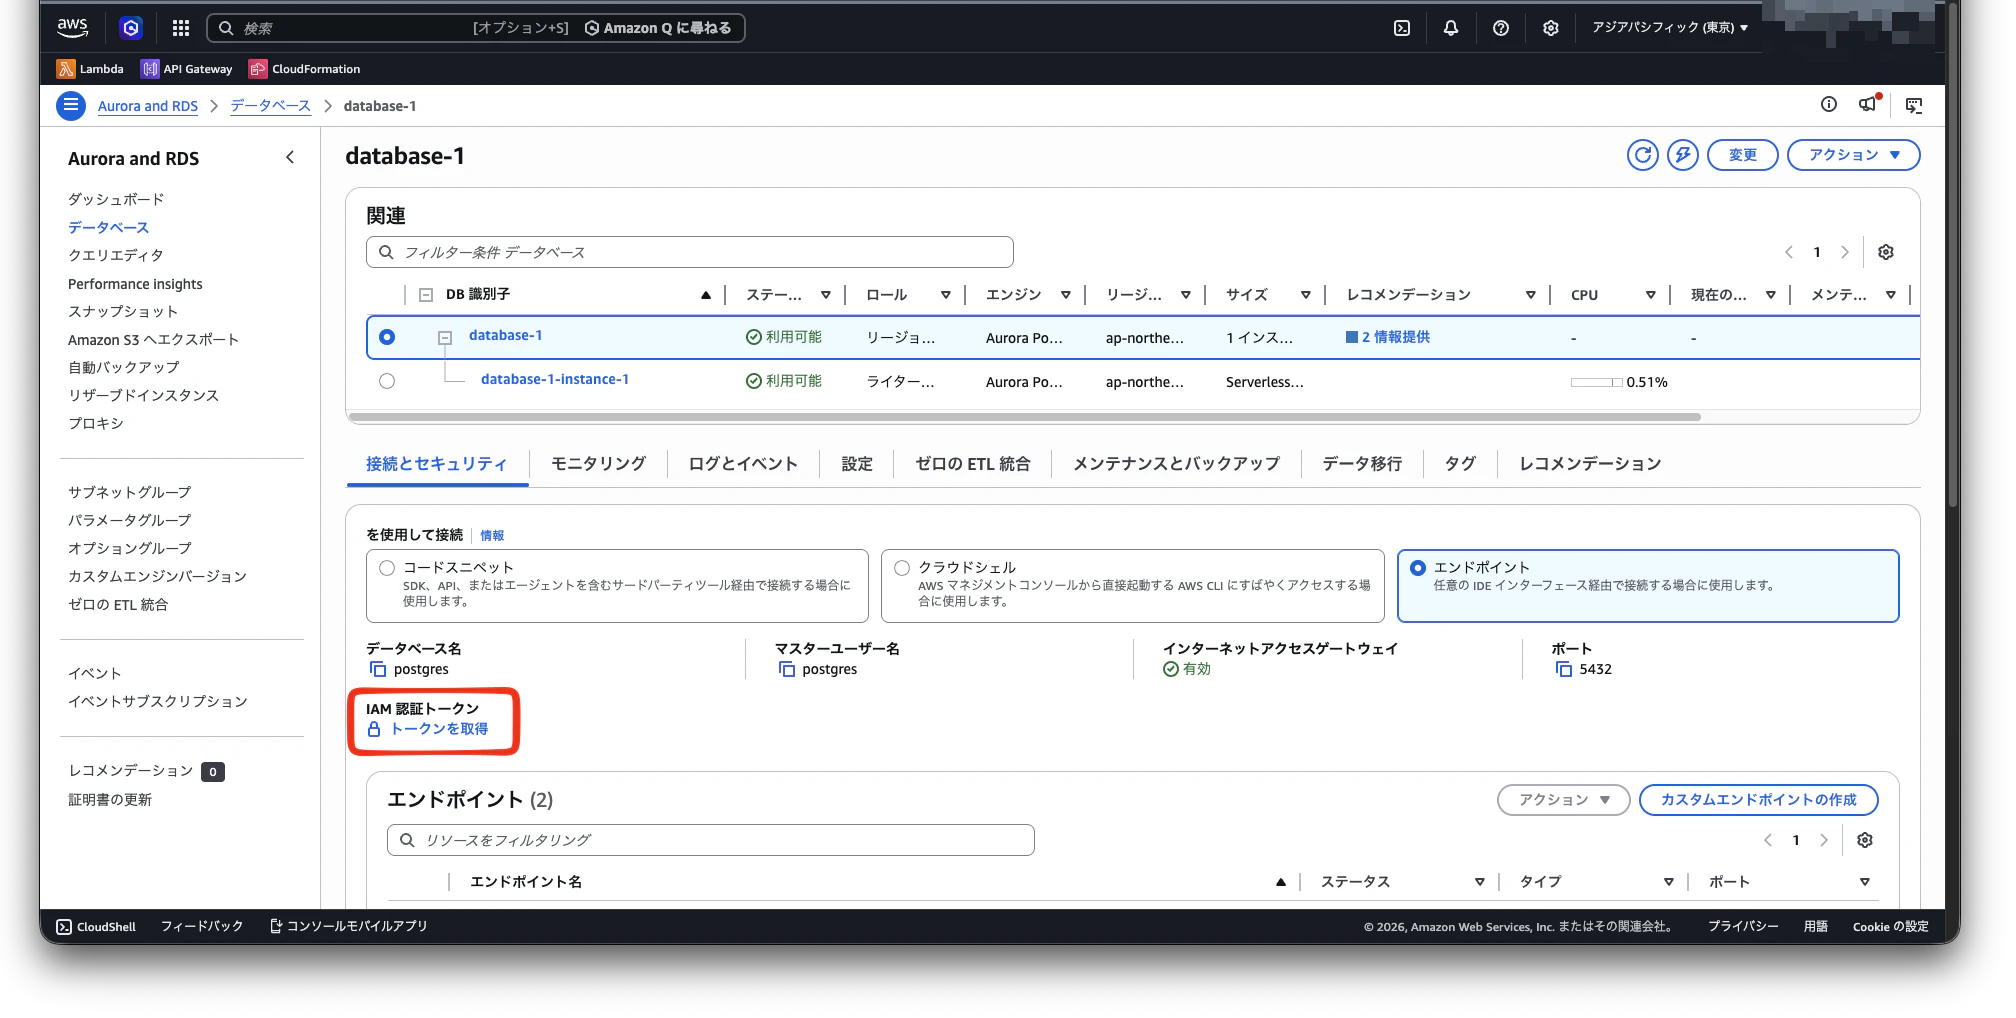The image size is (2016, 1018).
Task: Click the トークンを取得 link
Action: 439,729
